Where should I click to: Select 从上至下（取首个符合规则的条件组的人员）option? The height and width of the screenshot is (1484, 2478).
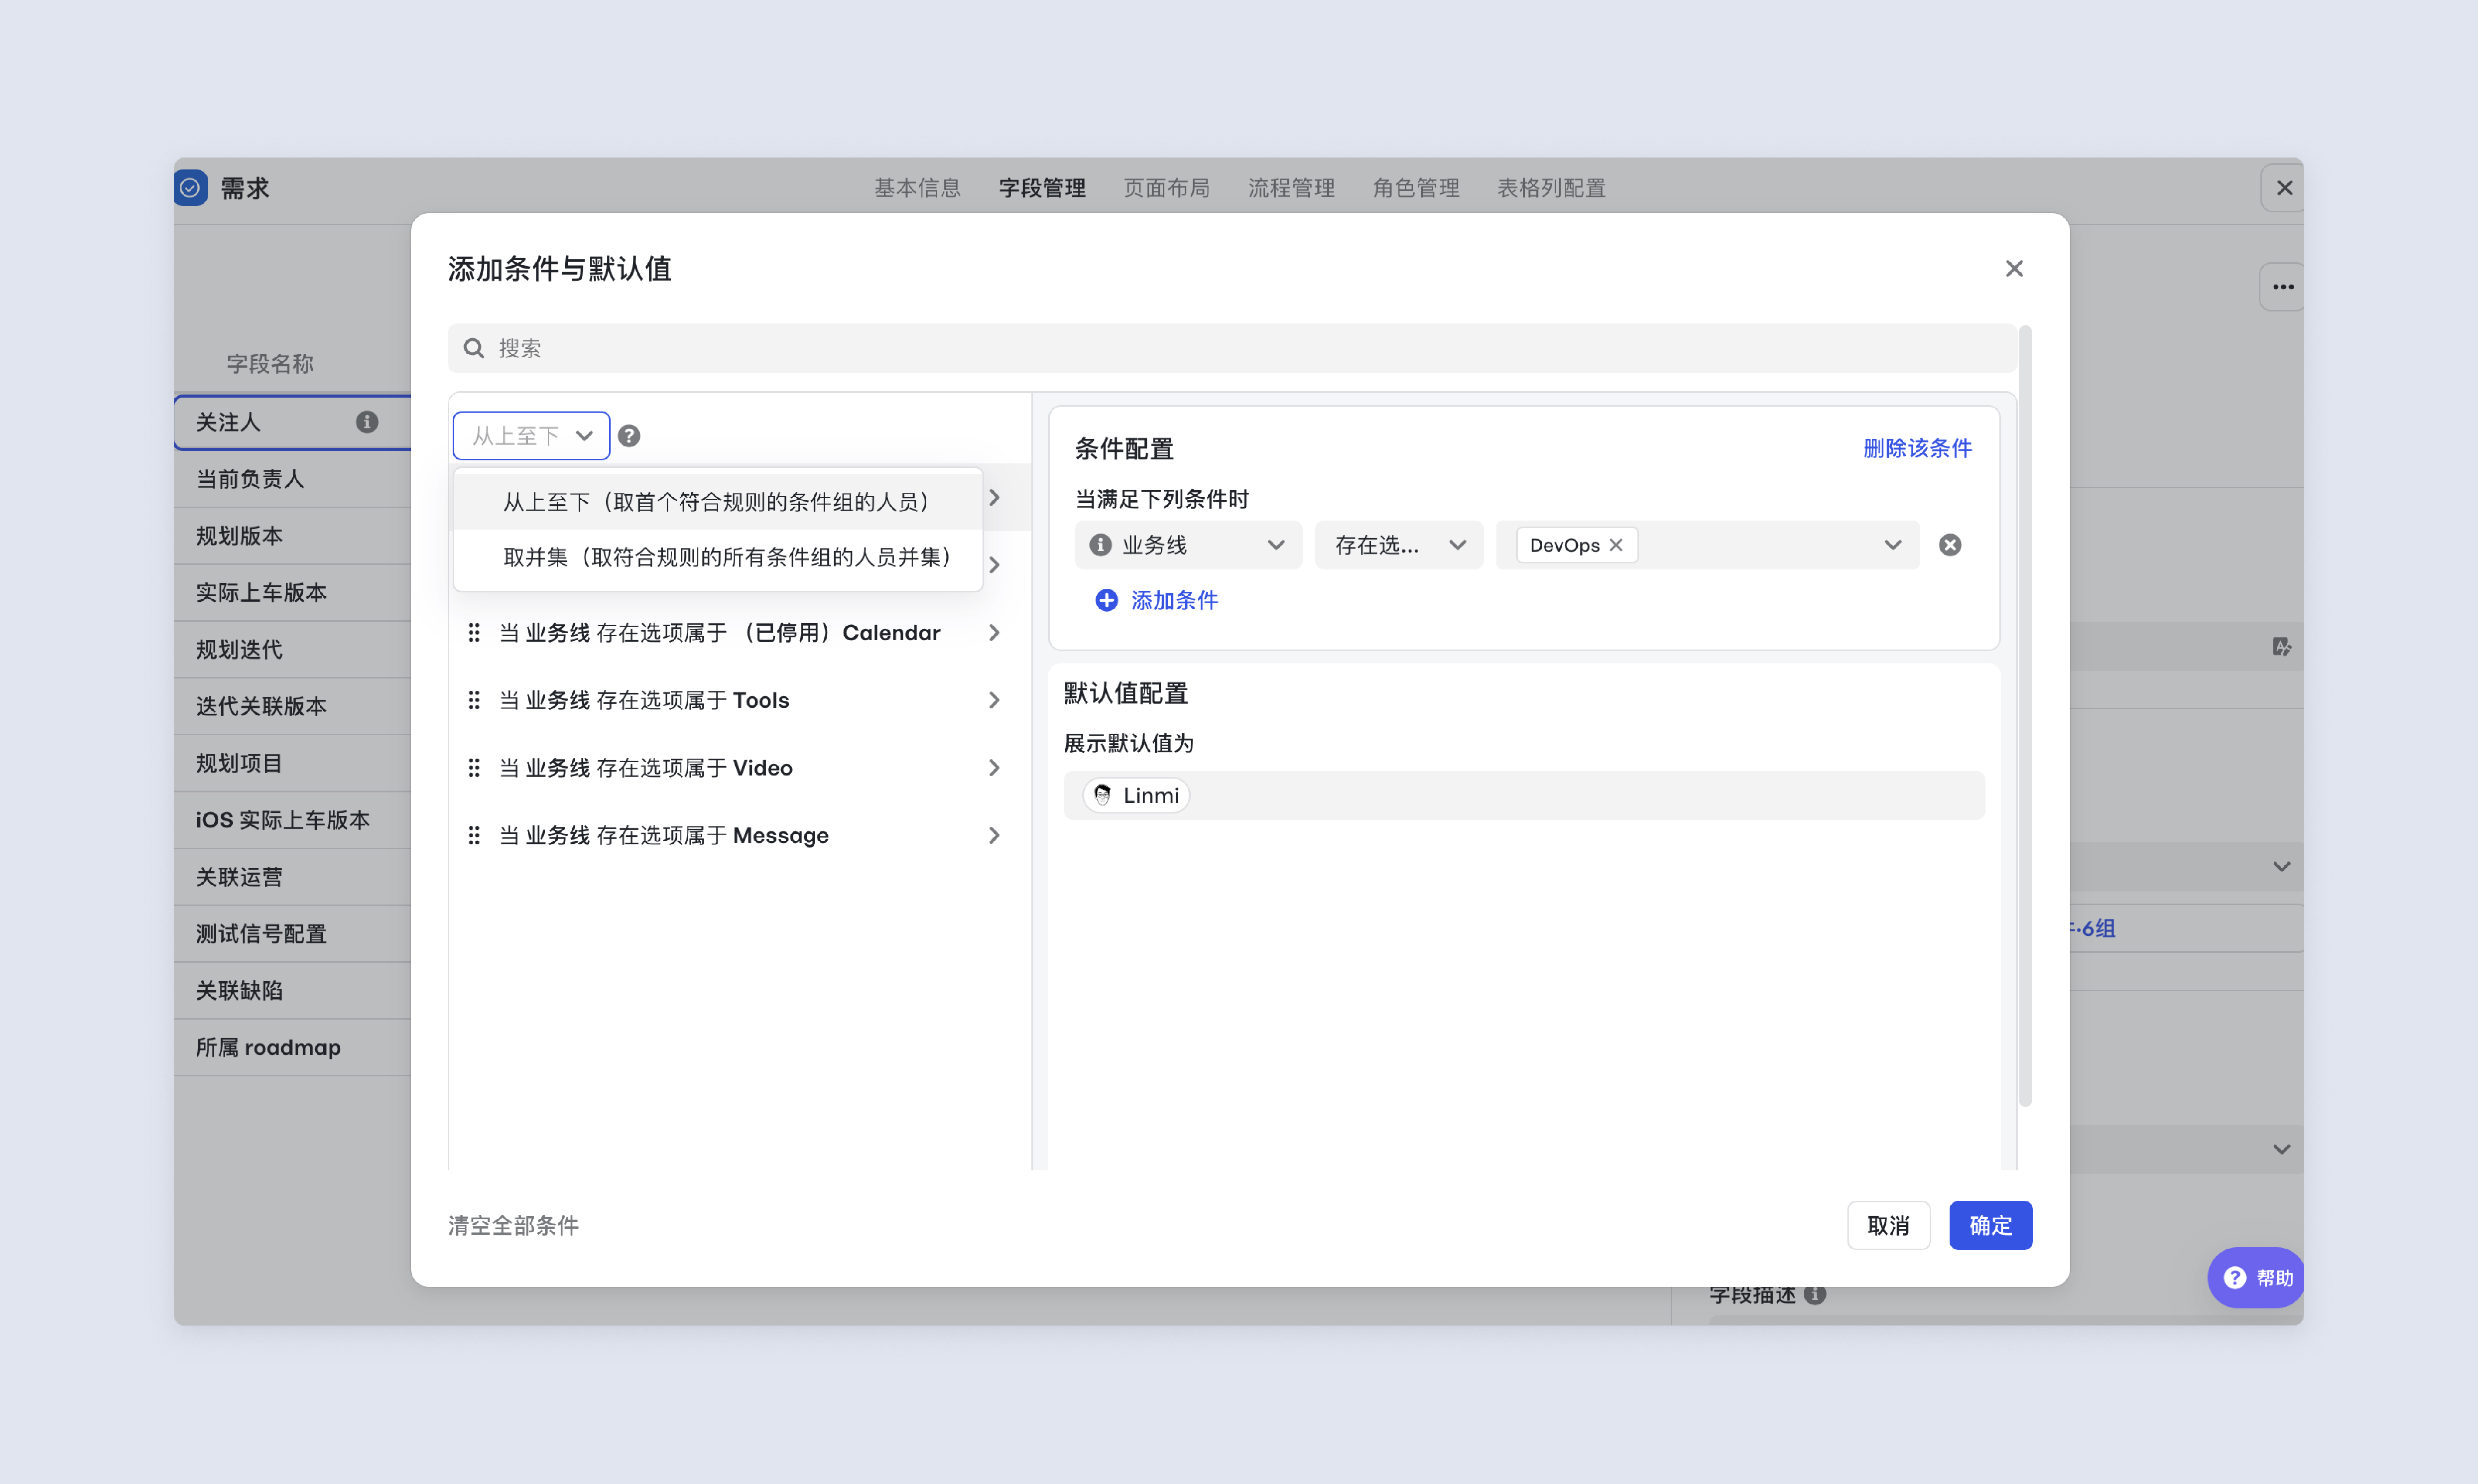point(717,502)
